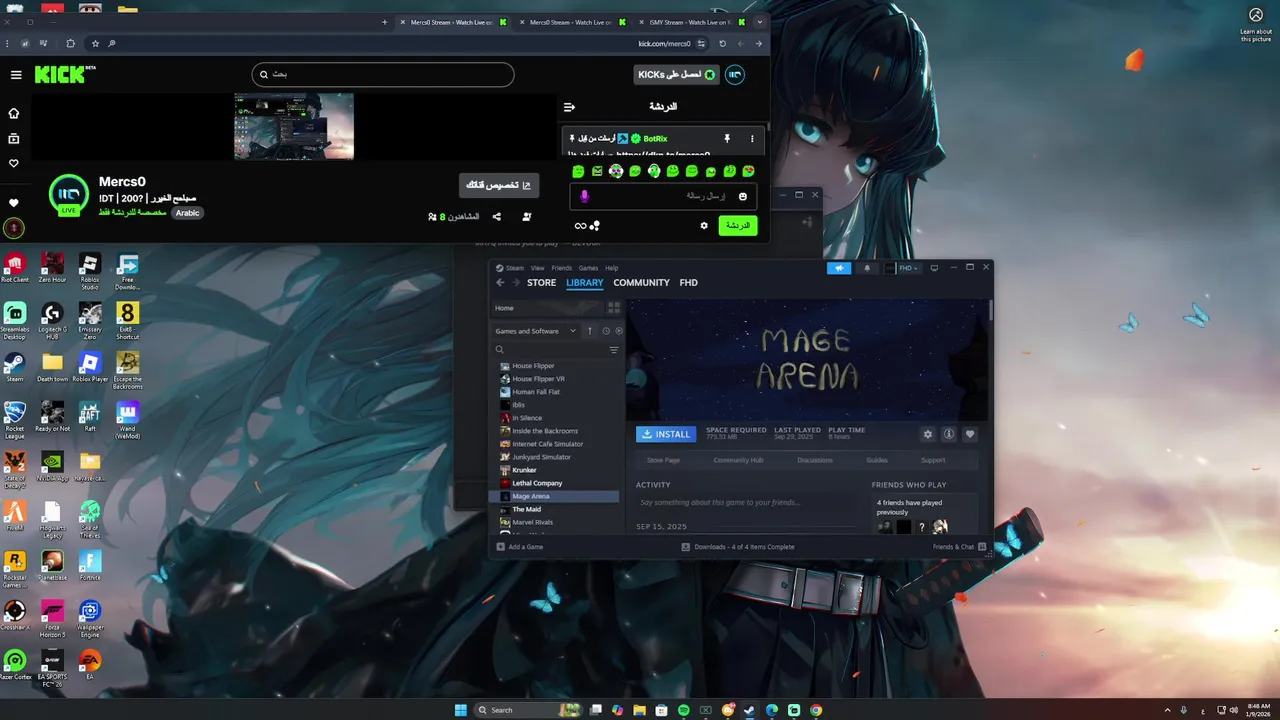Select Lethal Company in Steam library
1280x720 pixels.
pyautogui.click(x=537, y=483)
